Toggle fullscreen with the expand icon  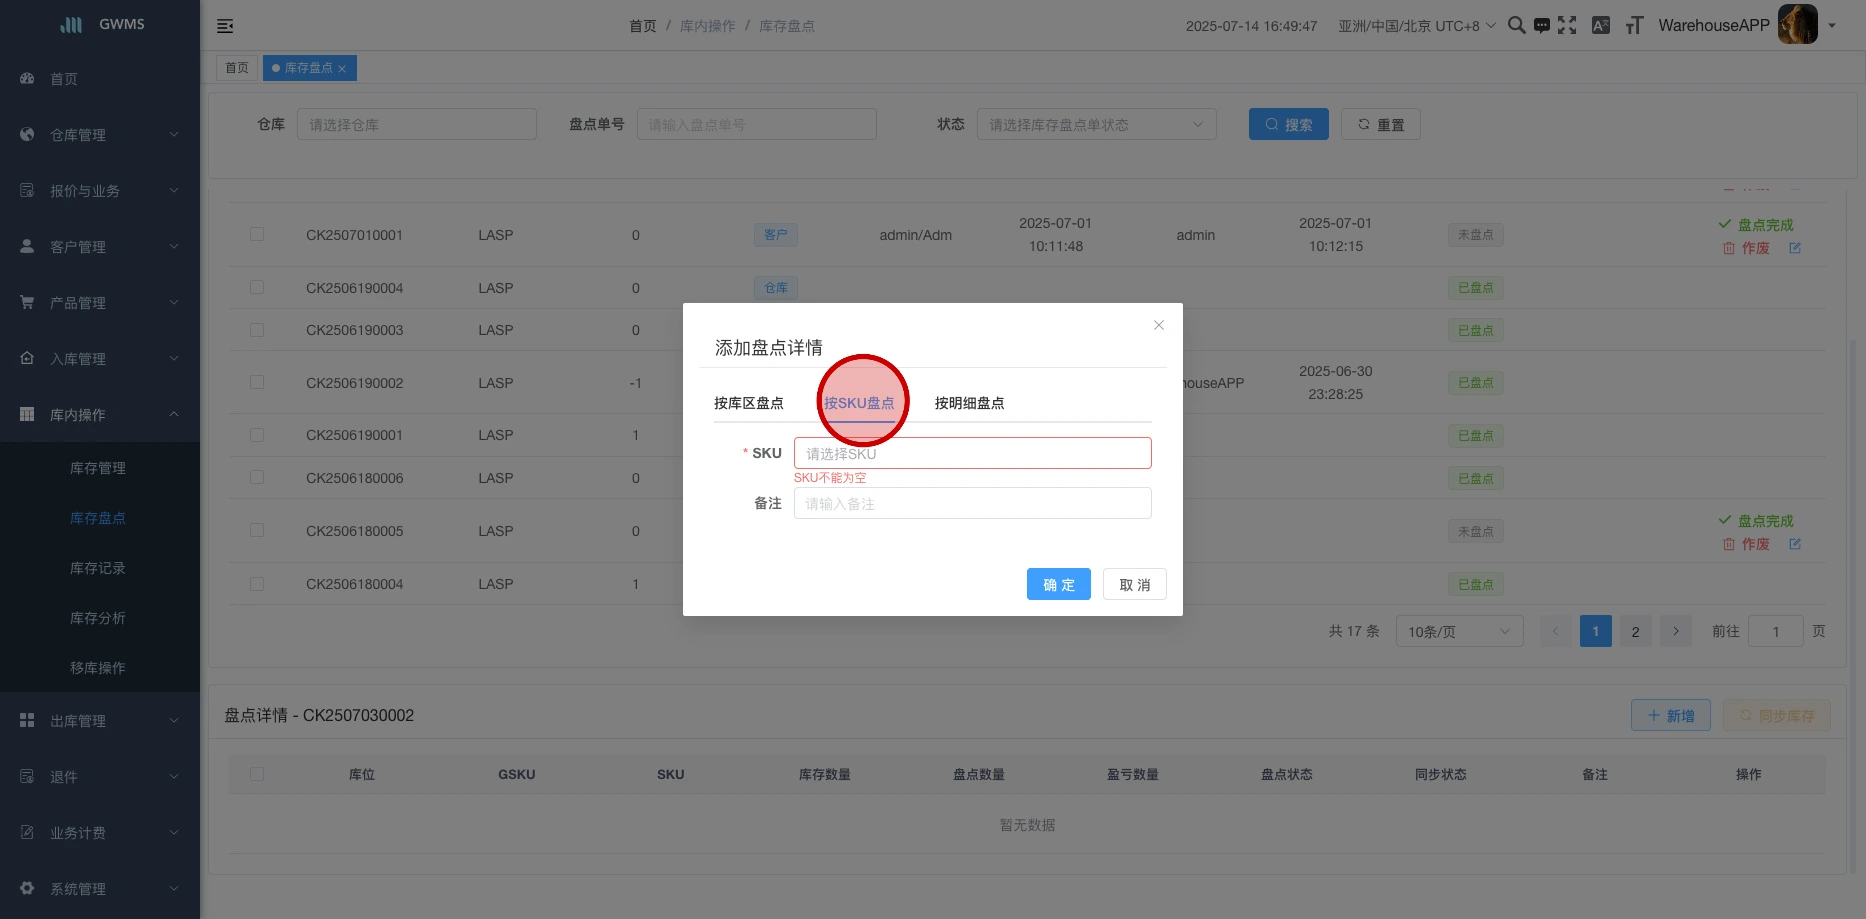pyautogui.click(x=1567, y=26)
